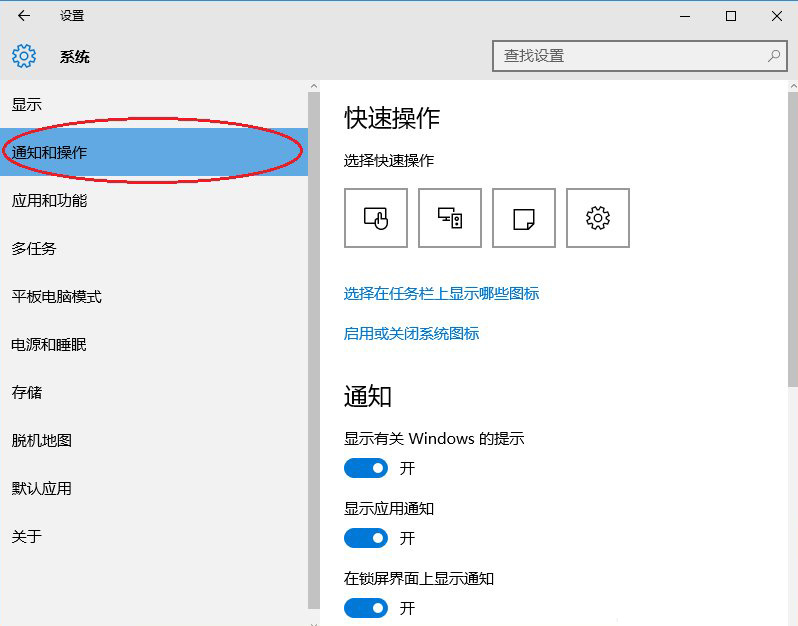Click the main content scrollbar thumb
This screenshot has width=798, height=626.
(x=792, y=239)
